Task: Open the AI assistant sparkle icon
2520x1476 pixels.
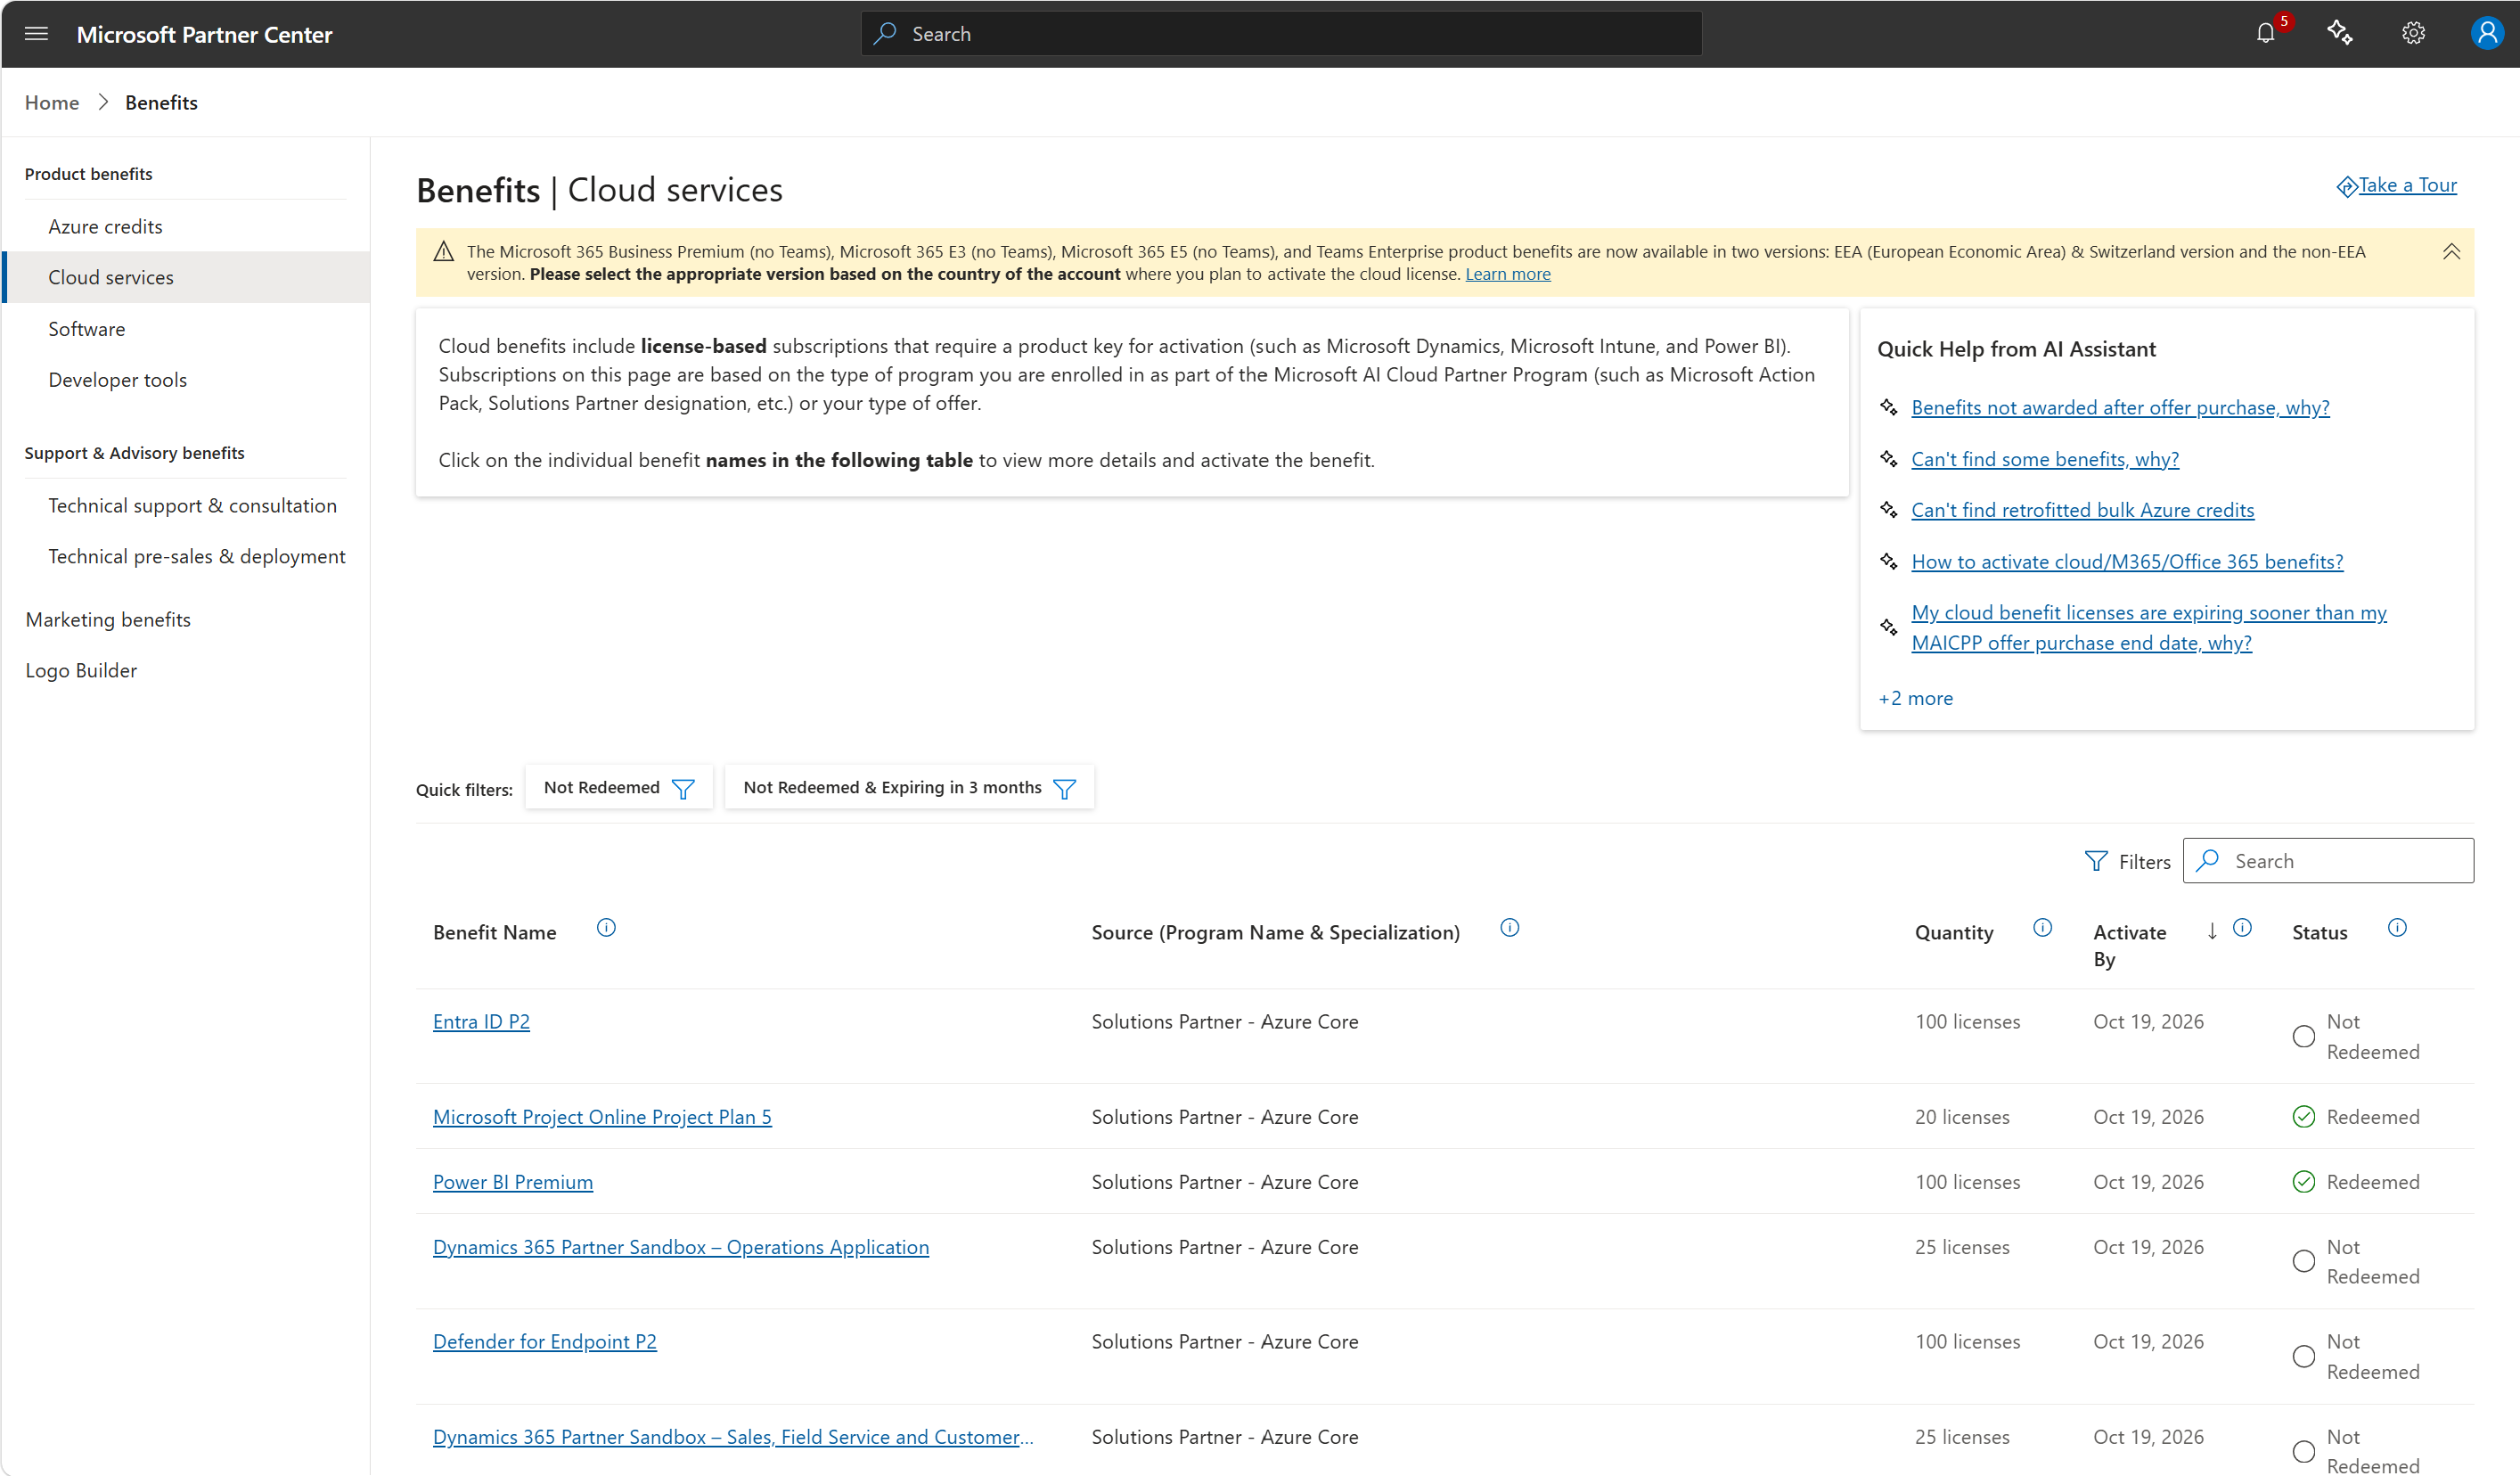Action: point(2340,34)
